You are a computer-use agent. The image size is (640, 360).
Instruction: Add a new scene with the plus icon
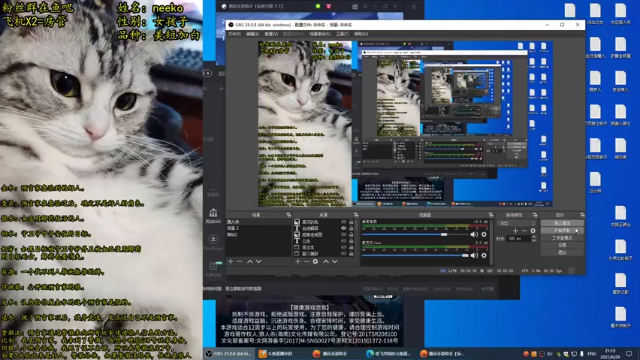tap(231, 261)
